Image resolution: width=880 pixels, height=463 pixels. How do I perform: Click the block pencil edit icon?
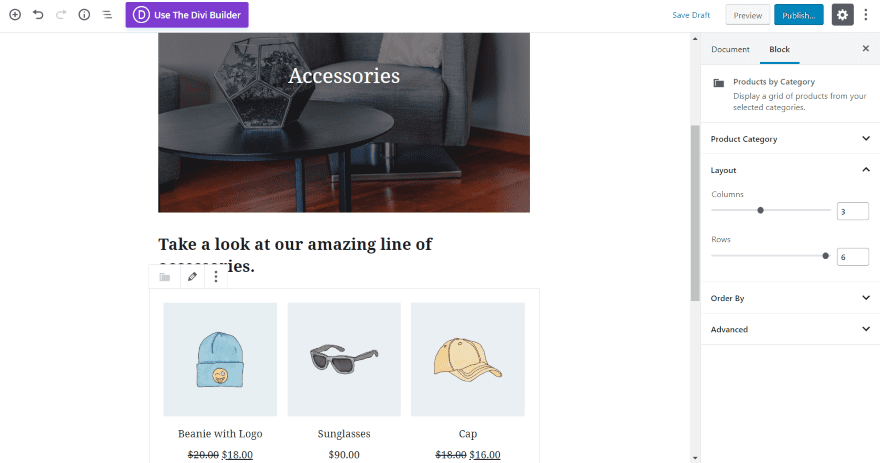click(x=192, y=277)
